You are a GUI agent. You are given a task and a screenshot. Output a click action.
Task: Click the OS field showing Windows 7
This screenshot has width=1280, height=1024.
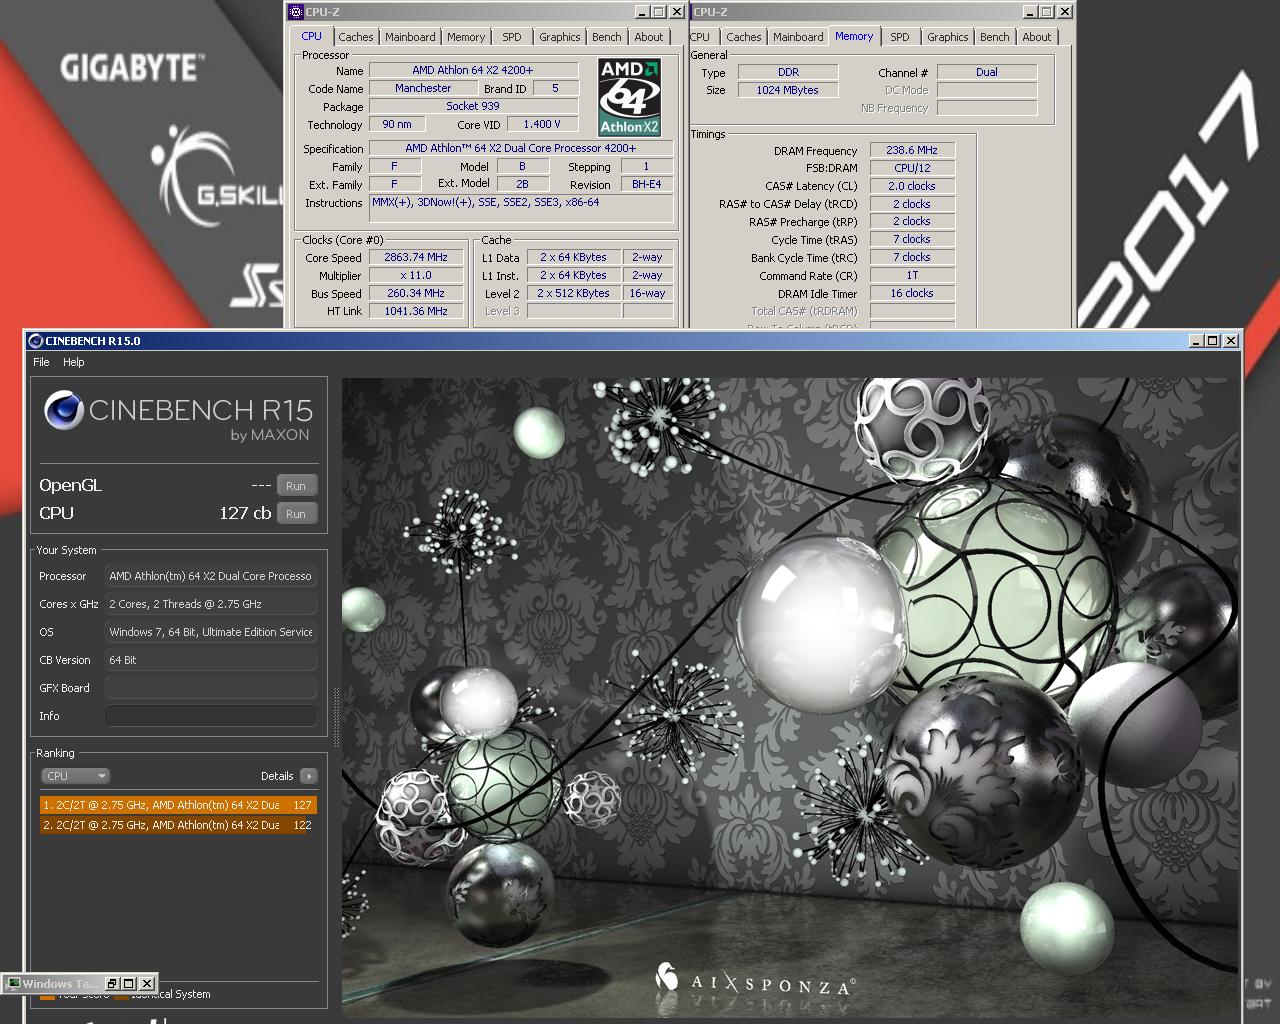(211, 632)
